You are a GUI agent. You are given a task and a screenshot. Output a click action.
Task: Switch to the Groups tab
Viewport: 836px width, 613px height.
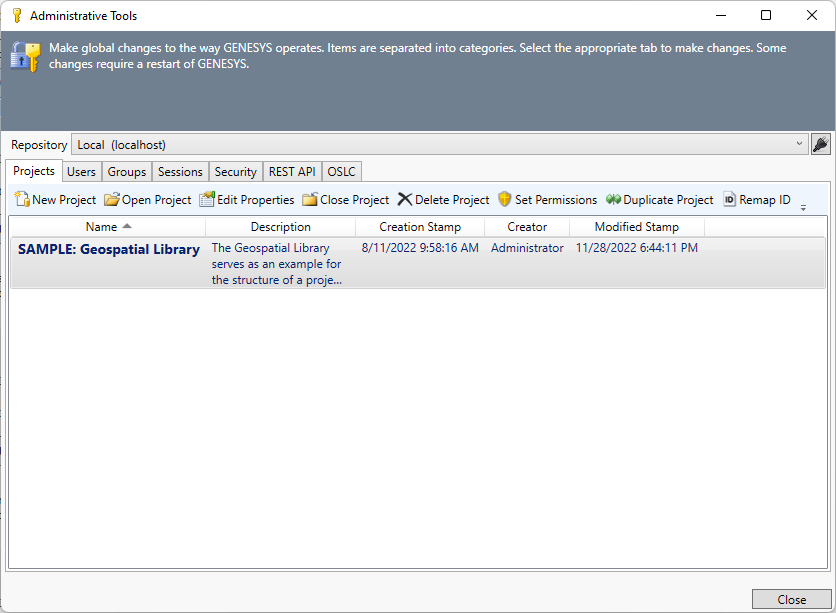(127, 172)
